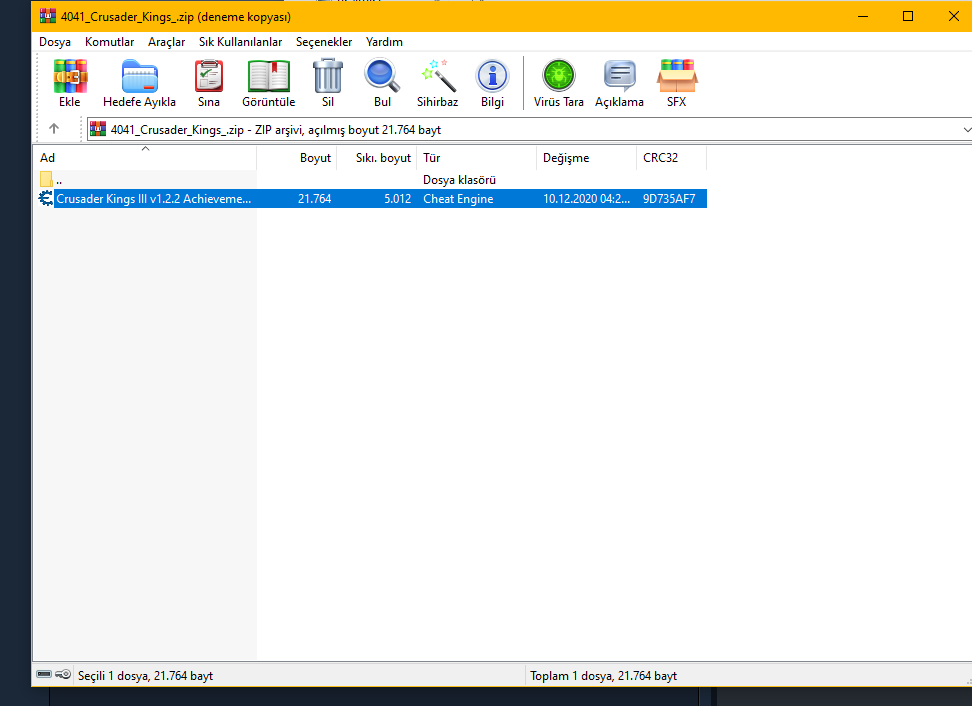Minimize the WinRAR window
This screenshot has width=972, height=706.
click(862, 16)
